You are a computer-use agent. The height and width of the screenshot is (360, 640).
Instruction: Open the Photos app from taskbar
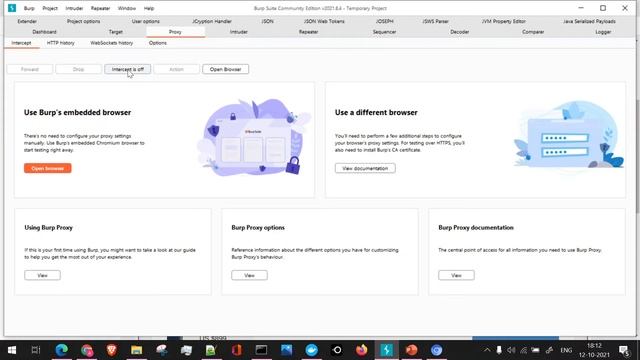coord(286,350)
